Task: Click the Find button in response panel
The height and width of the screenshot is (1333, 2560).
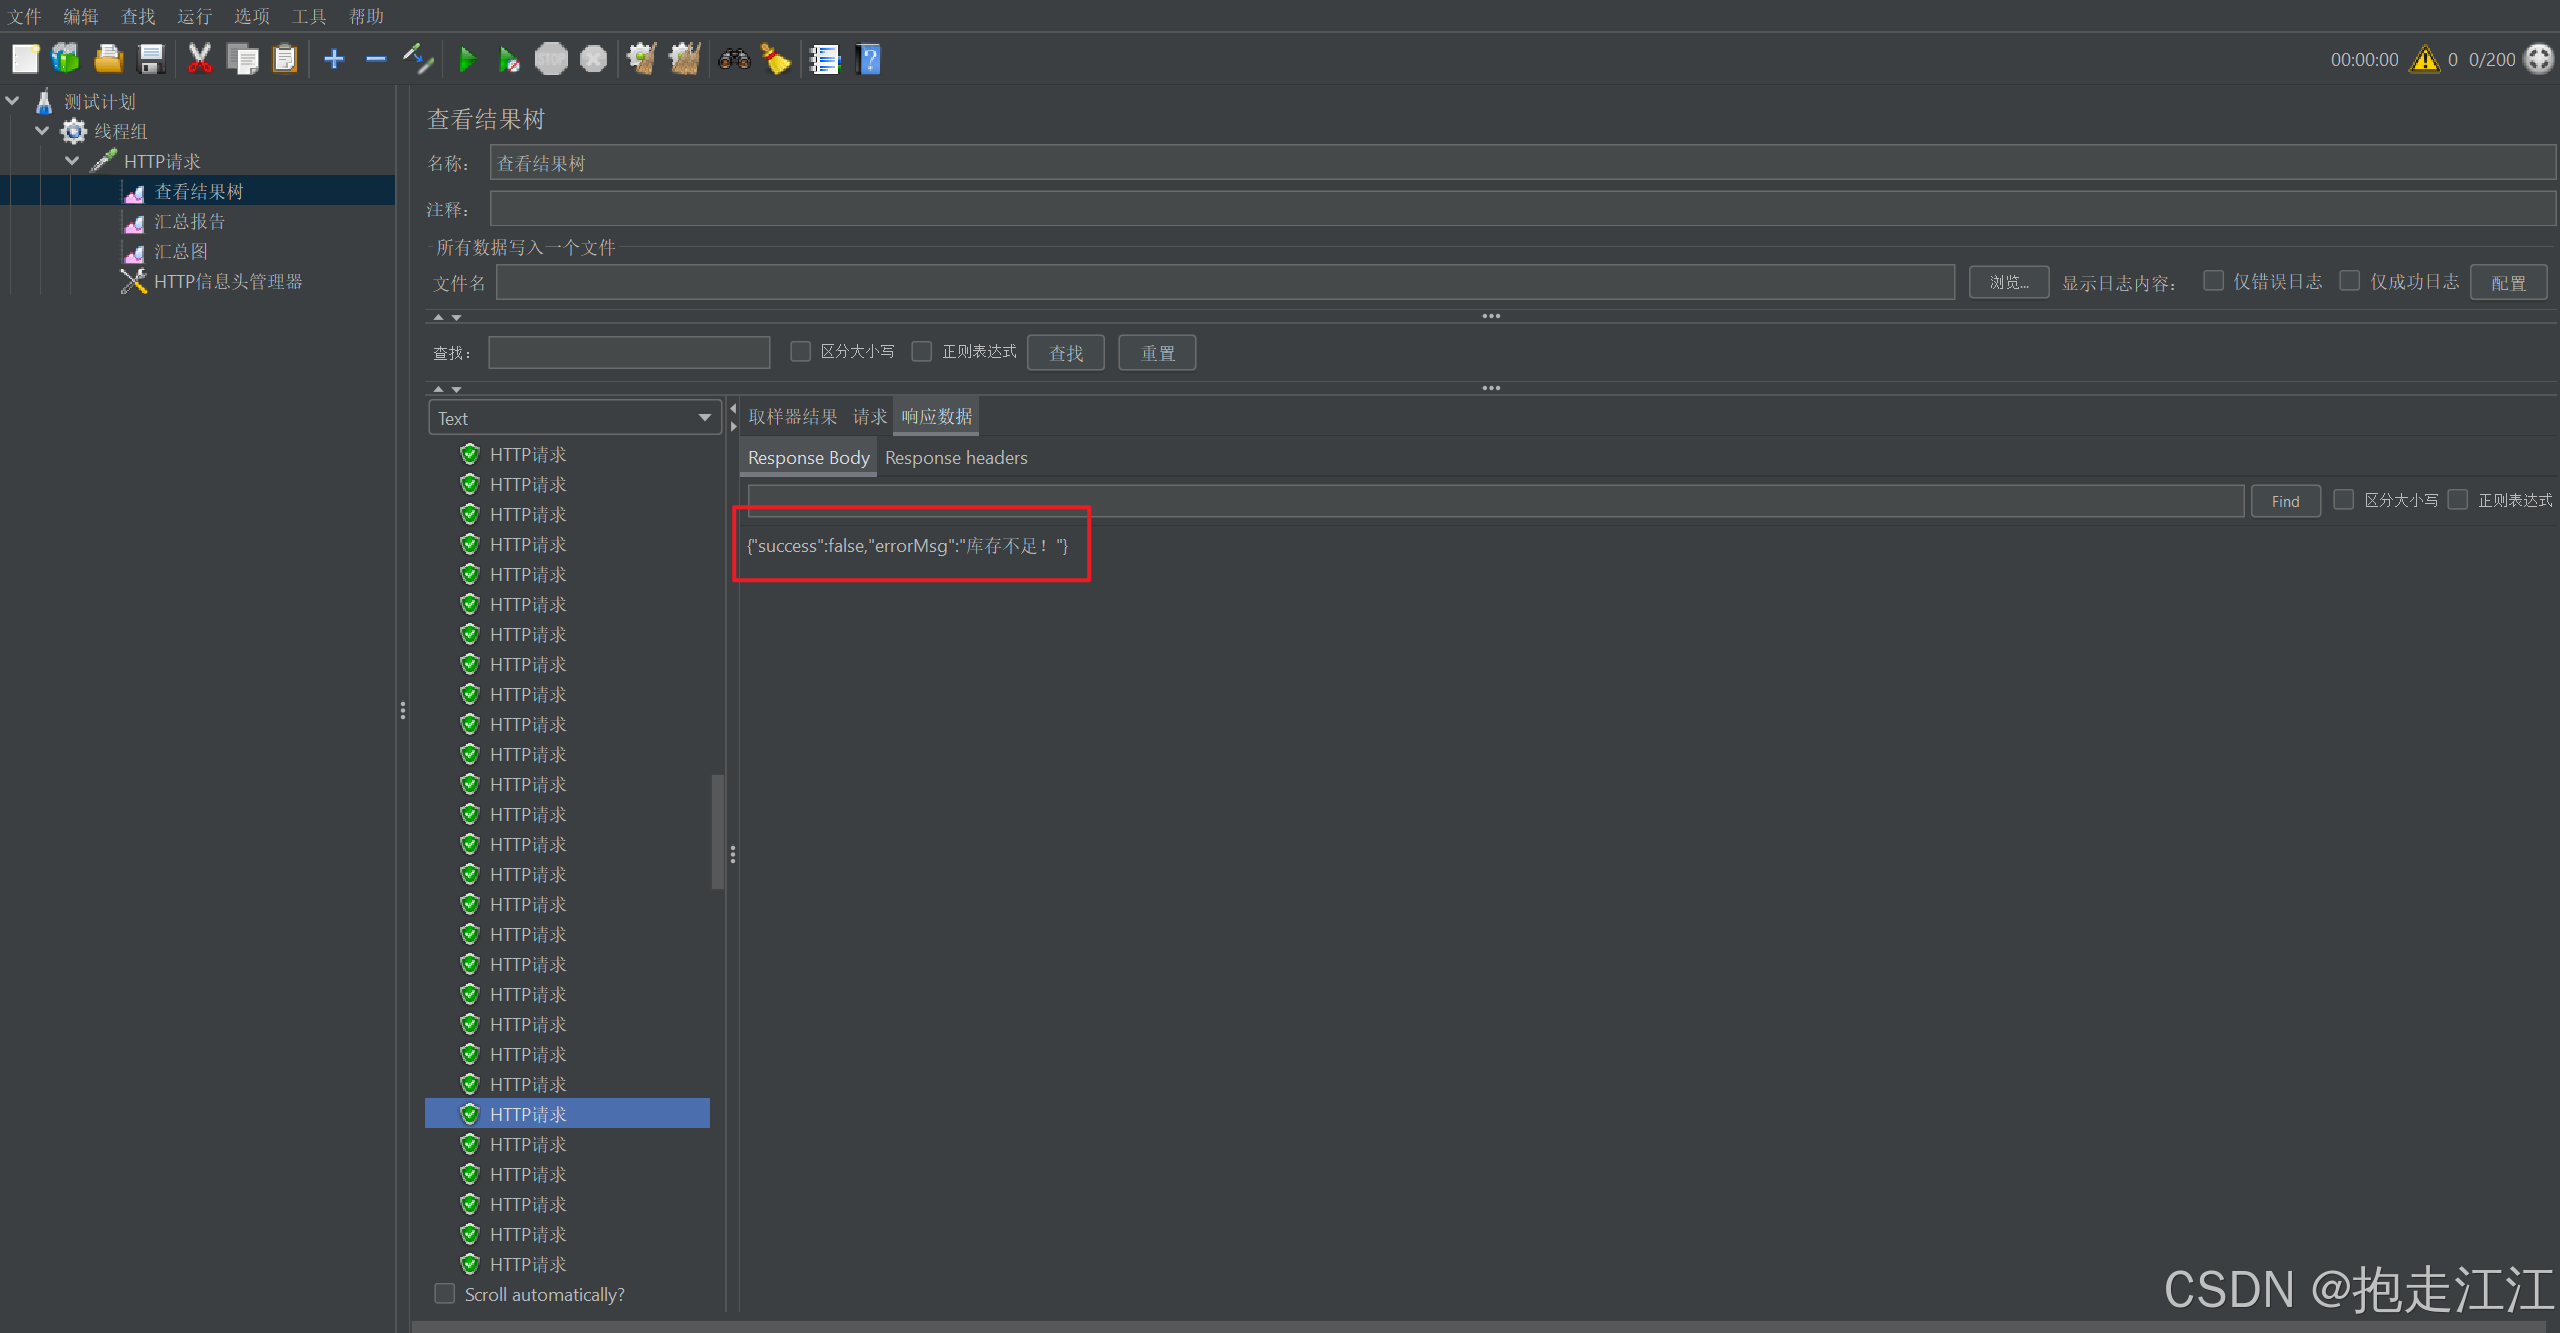Action: pos(2285,501)
